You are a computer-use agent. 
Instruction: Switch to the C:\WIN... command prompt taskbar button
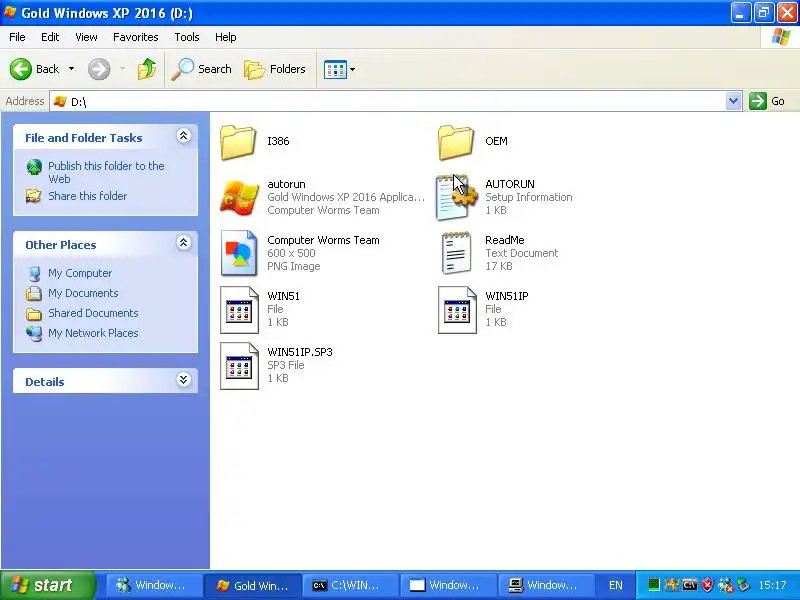click(349, 585)
